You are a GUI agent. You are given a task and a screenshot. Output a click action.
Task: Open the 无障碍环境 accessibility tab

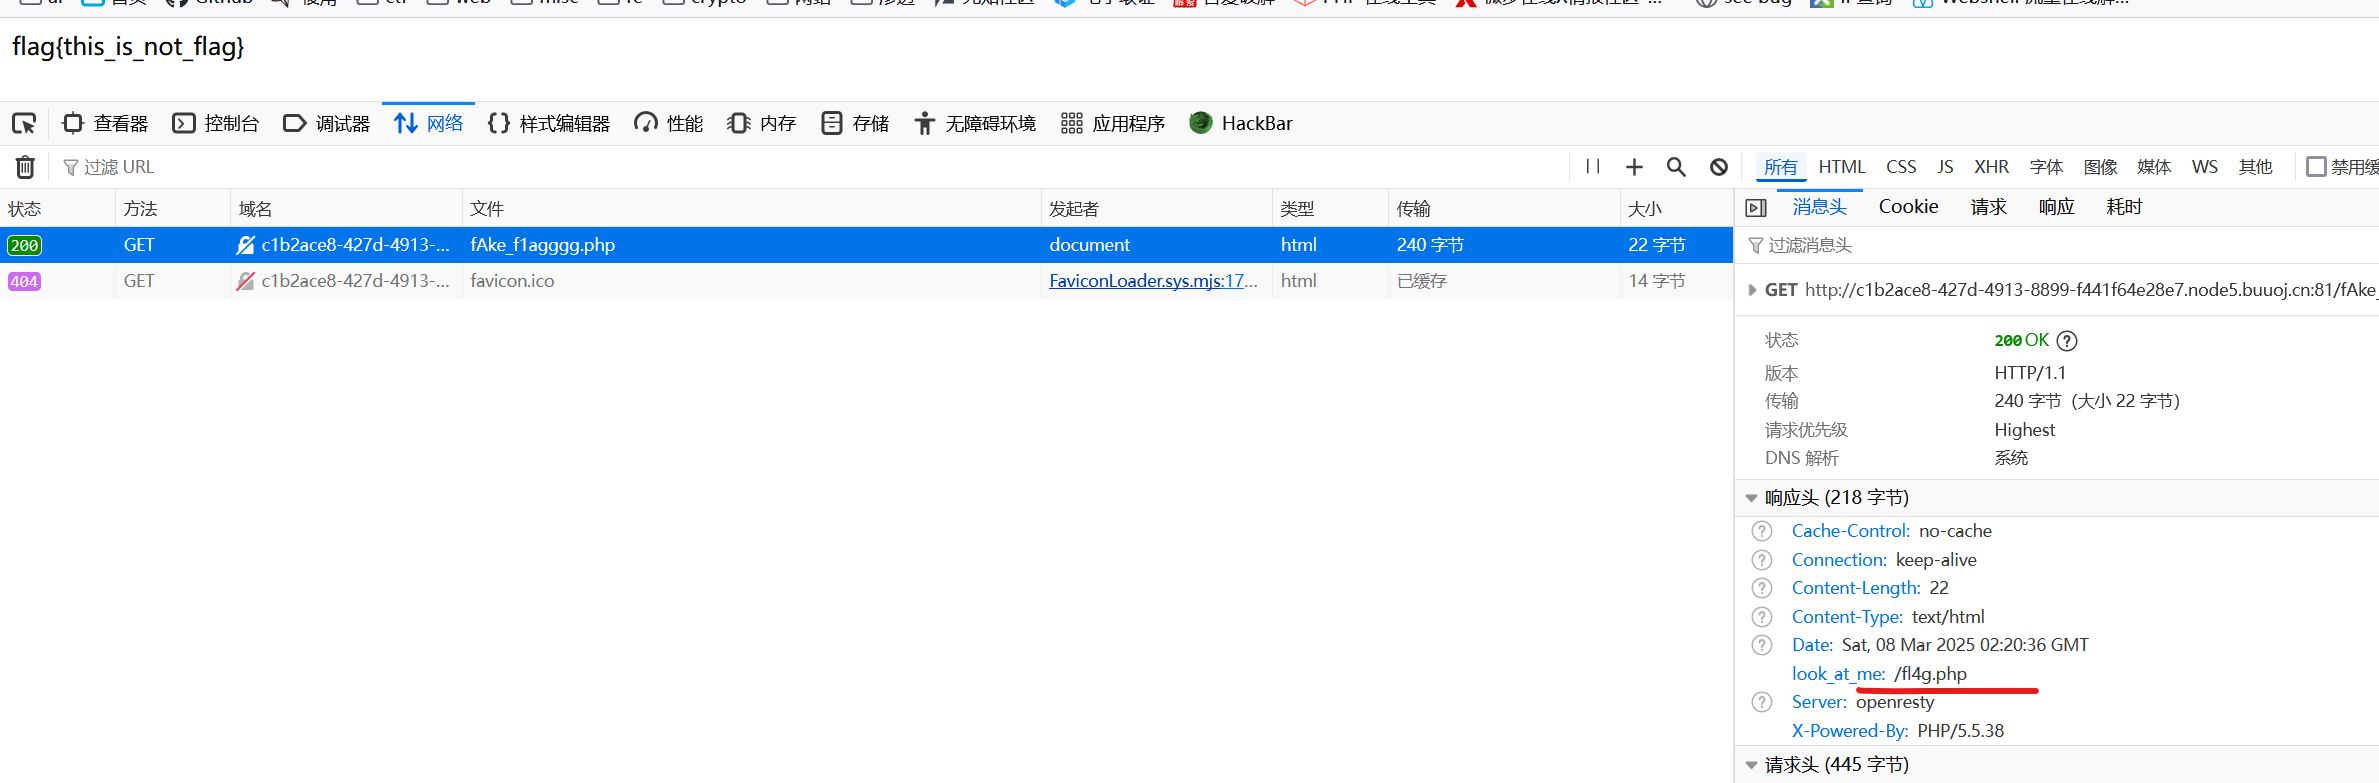(x=975, y=124)
